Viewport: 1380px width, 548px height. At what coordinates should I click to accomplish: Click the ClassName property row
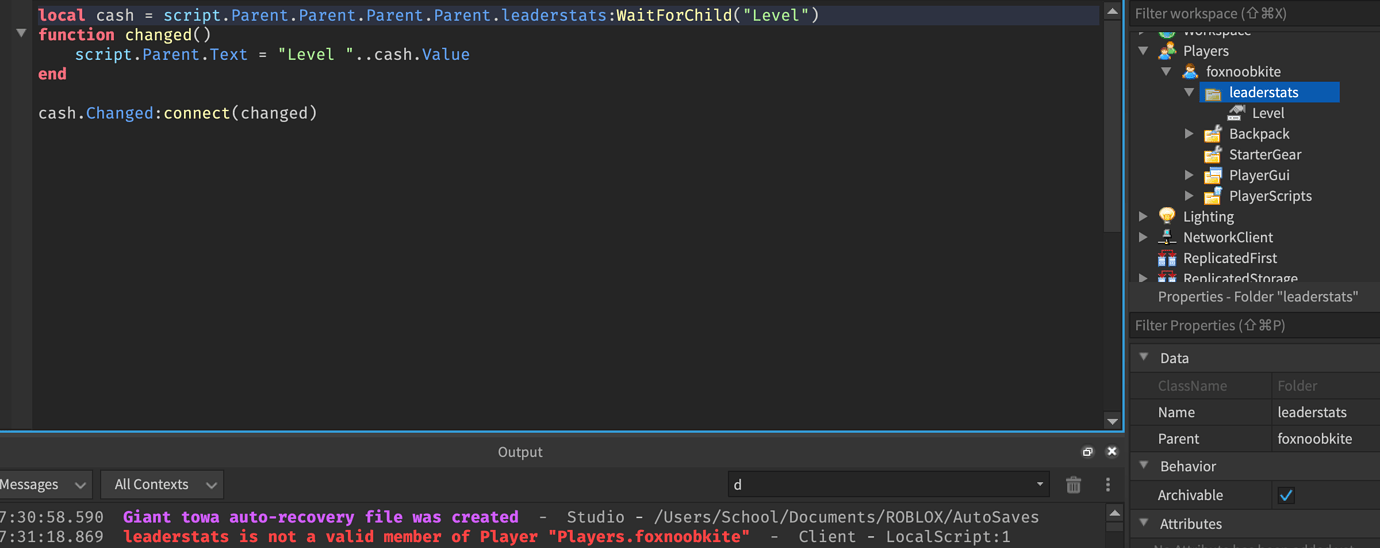point(1255,385)
